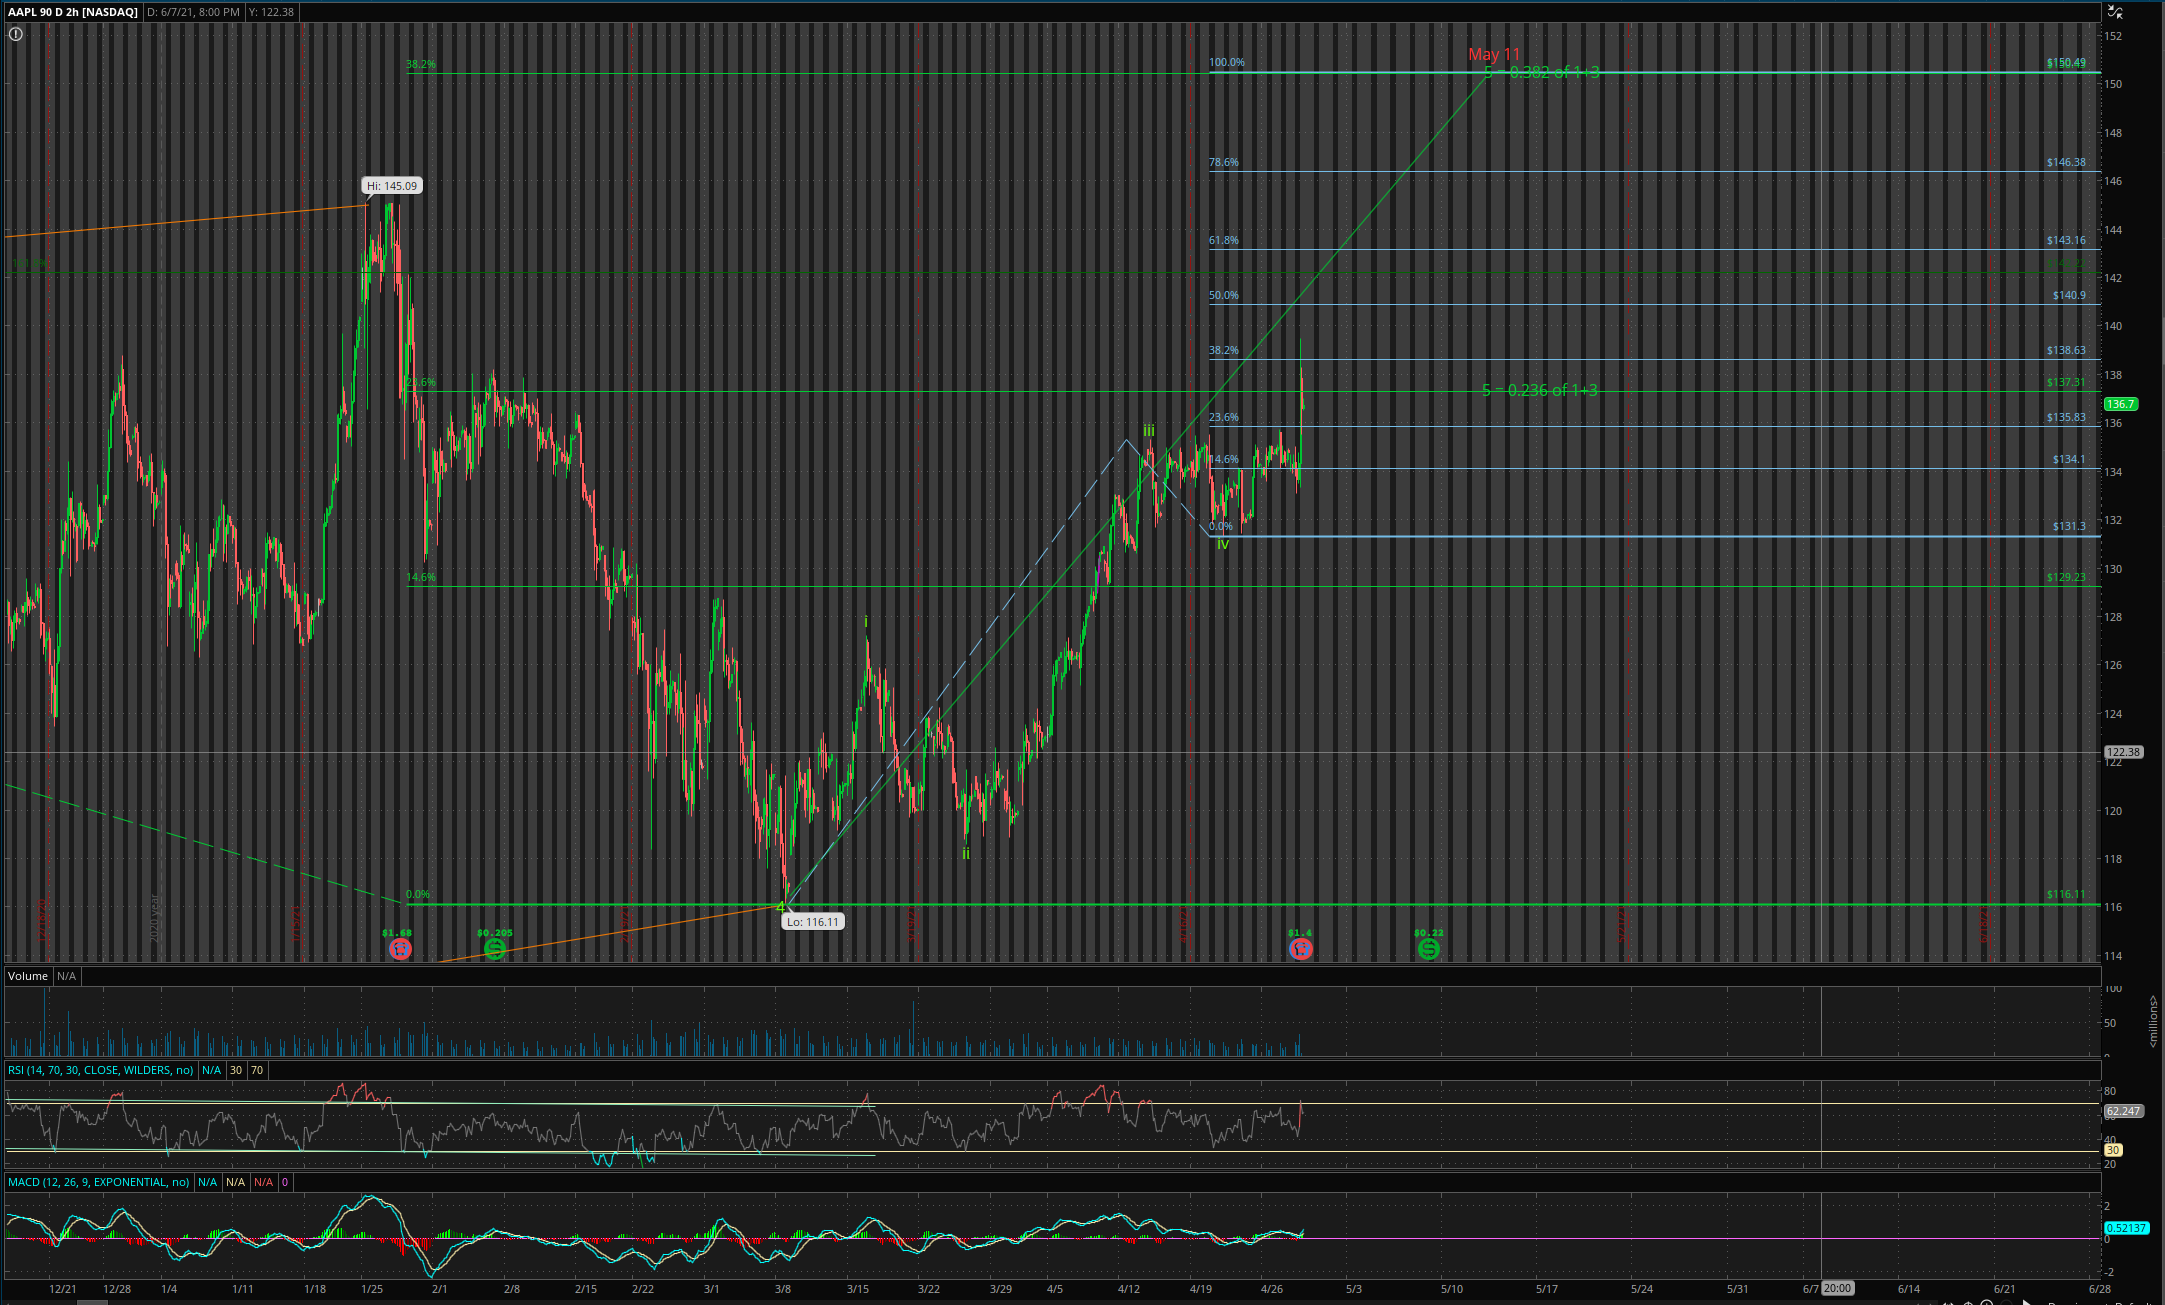Click the red May 11 text annotation
The height and width of the screenshot is (1305, 2165).
[x=1494, y=54]
